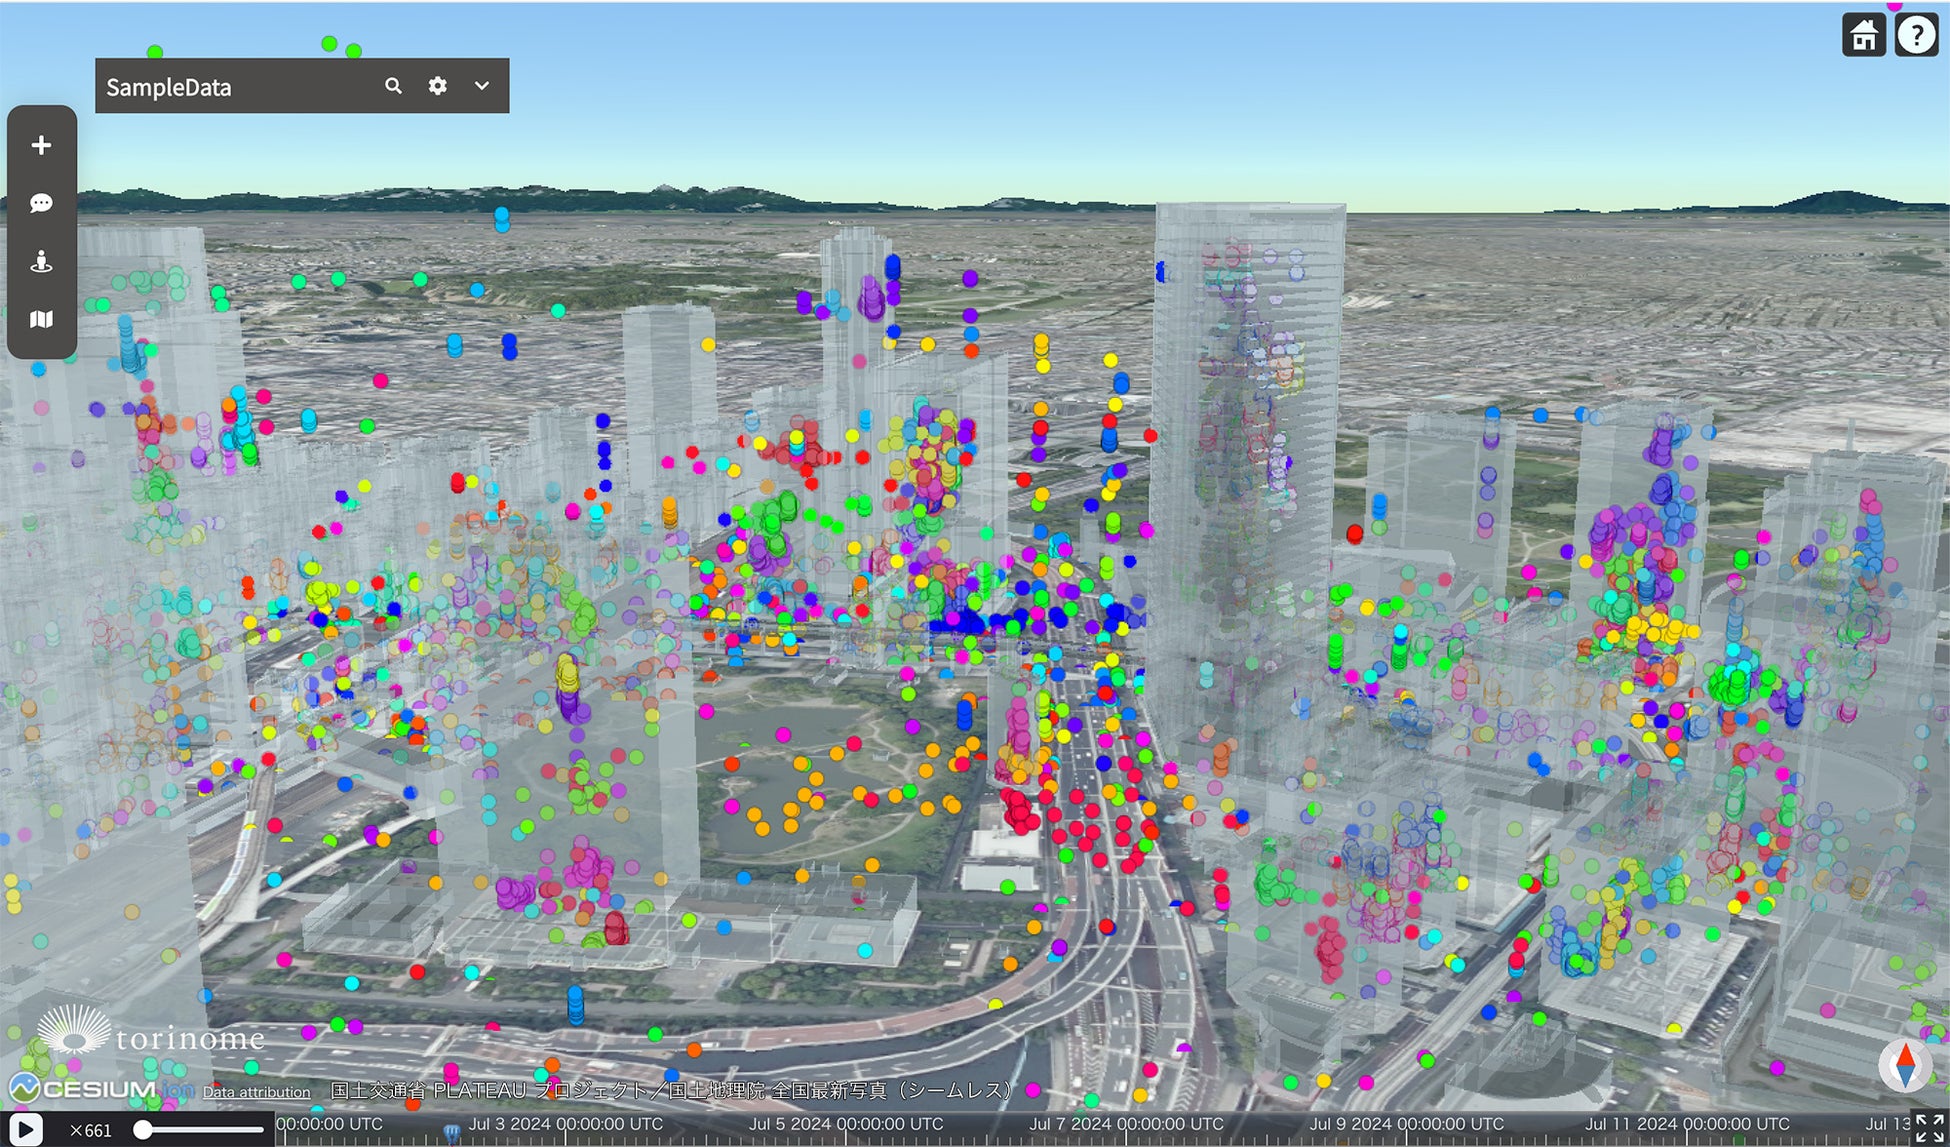Click the Cesium ion logo
The width and height of the screenshot is (1950, 1147).
click(100, 1089)
